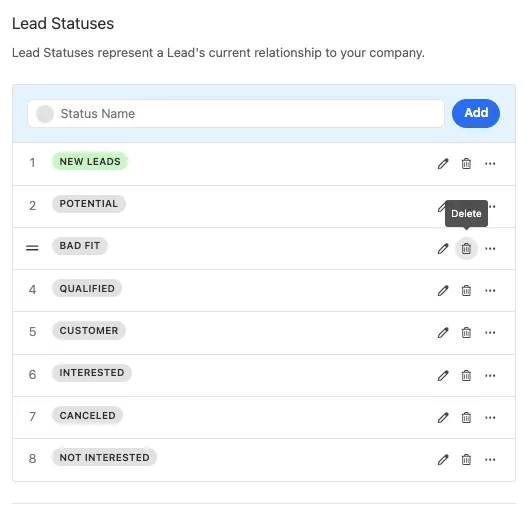Delete the QUALIFIED status
Screen dimensions: 531x507
466,291
